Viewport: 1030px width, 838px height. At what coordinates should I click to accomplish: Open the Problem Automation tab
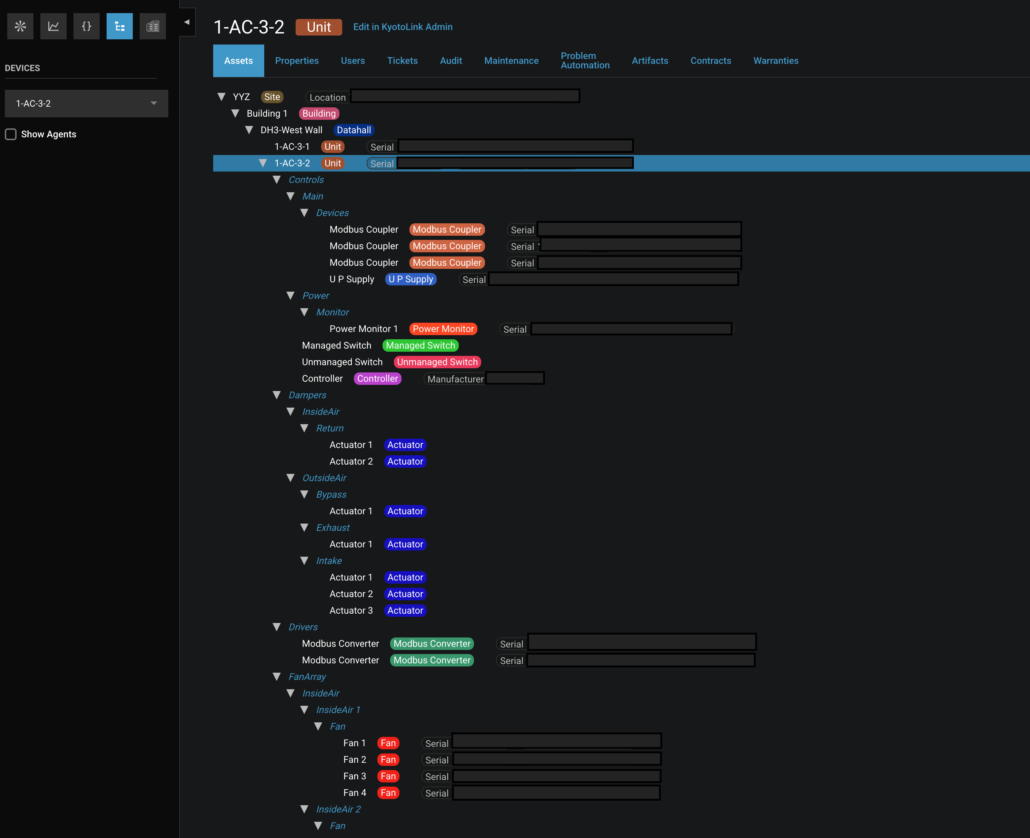coord(585,60)
